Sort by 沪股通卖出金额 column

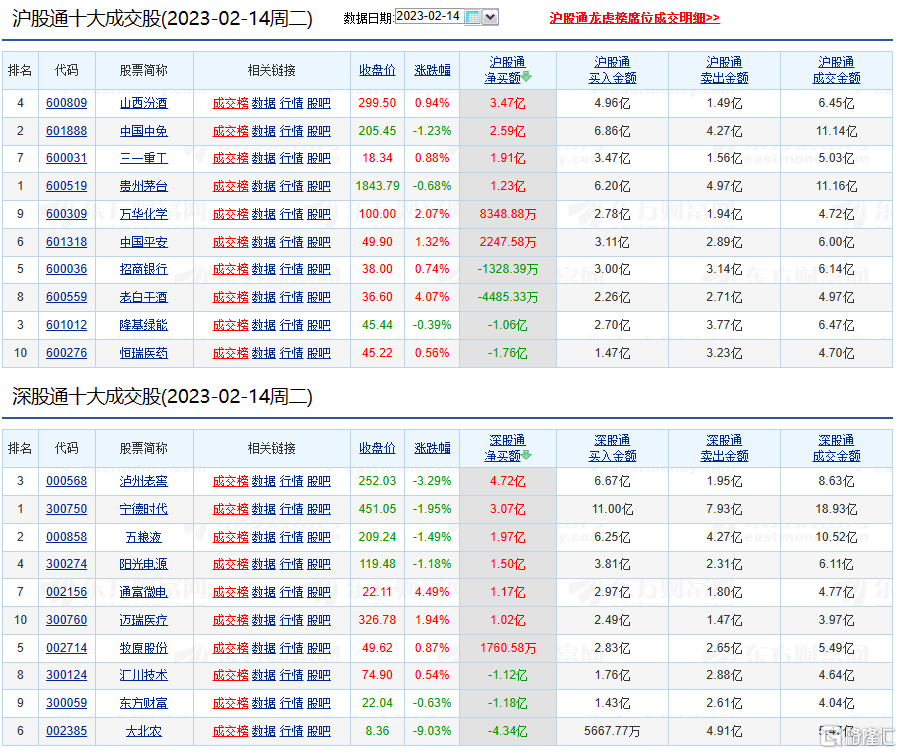pyautogui.click(x=724, y=70)
